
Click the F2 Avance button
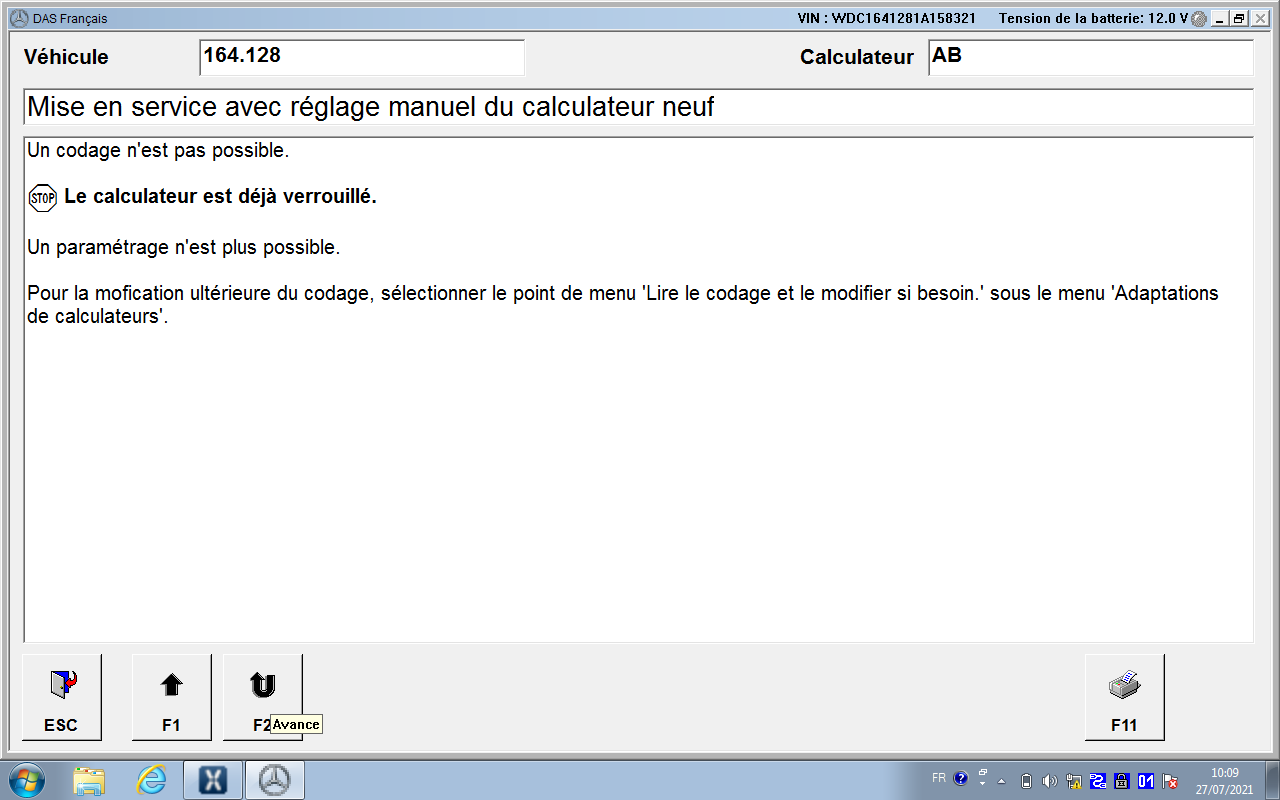(x=262, y=697)
